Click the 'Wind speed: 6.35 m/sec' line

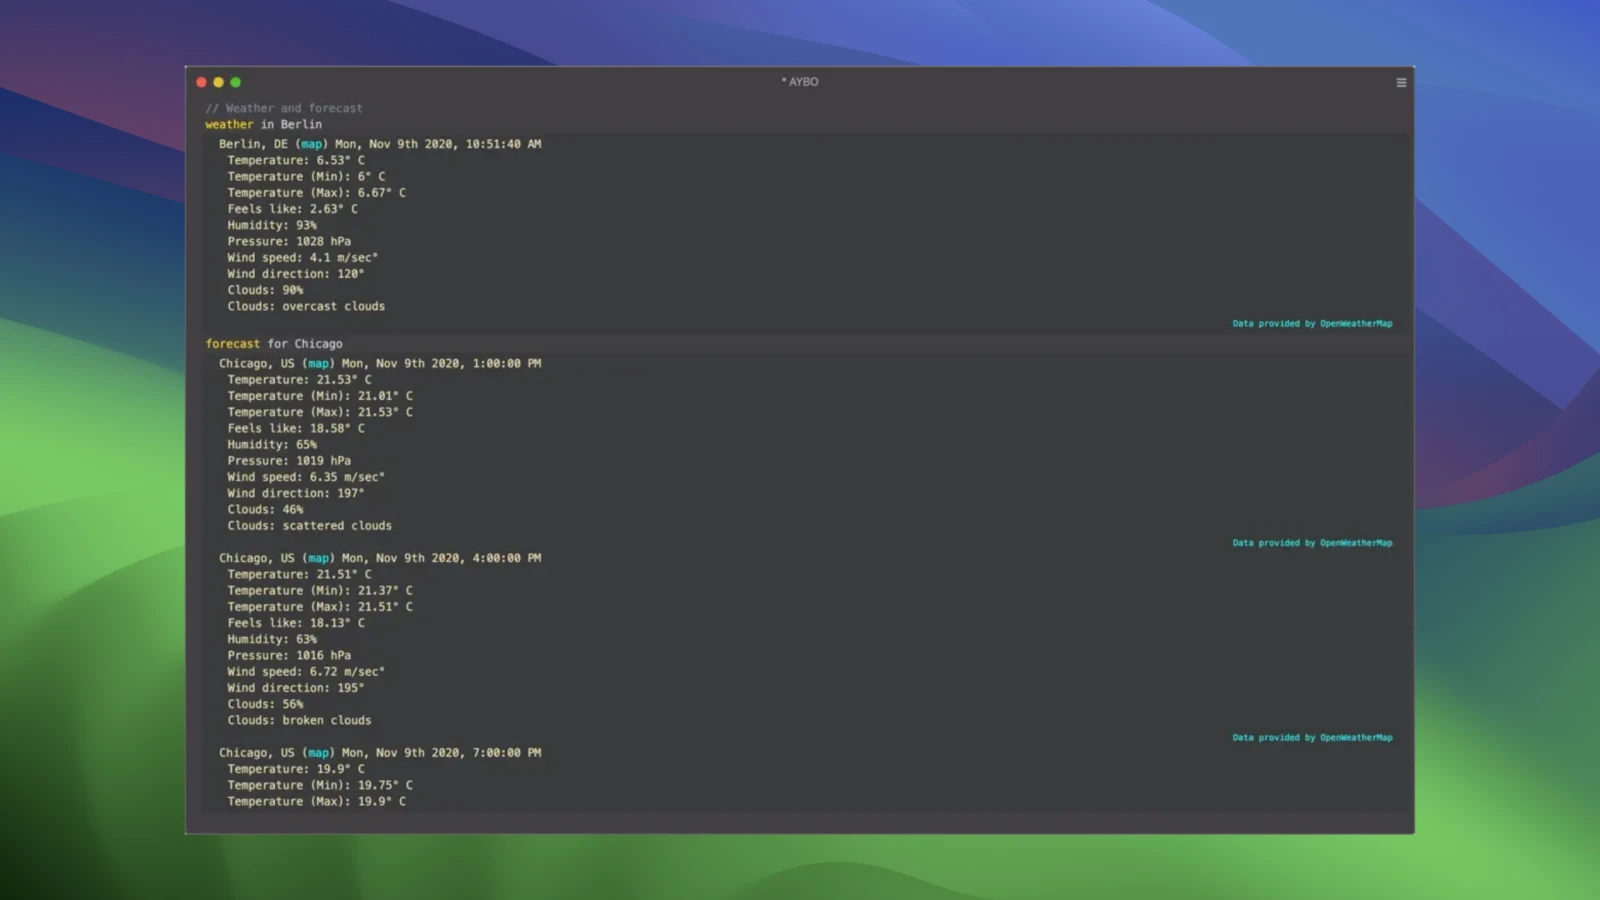pos(305,477)
